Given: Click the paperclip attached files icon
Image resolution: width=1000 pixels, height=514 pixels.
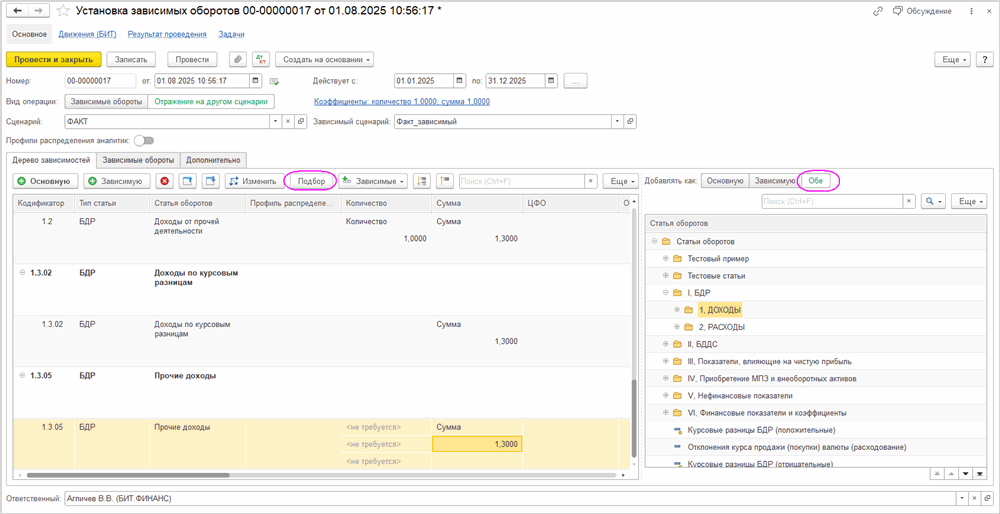Looking at the screenshot, I should [x=238, y=60].
